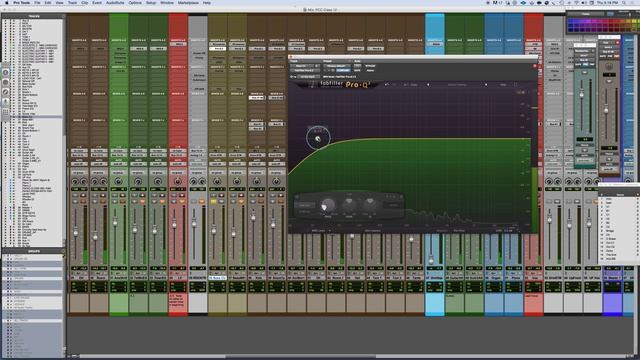The height and width of the screenshot is (360, 640).
Task: Open the insert plug-in selector below Track selector
Action: pos(305,70)
